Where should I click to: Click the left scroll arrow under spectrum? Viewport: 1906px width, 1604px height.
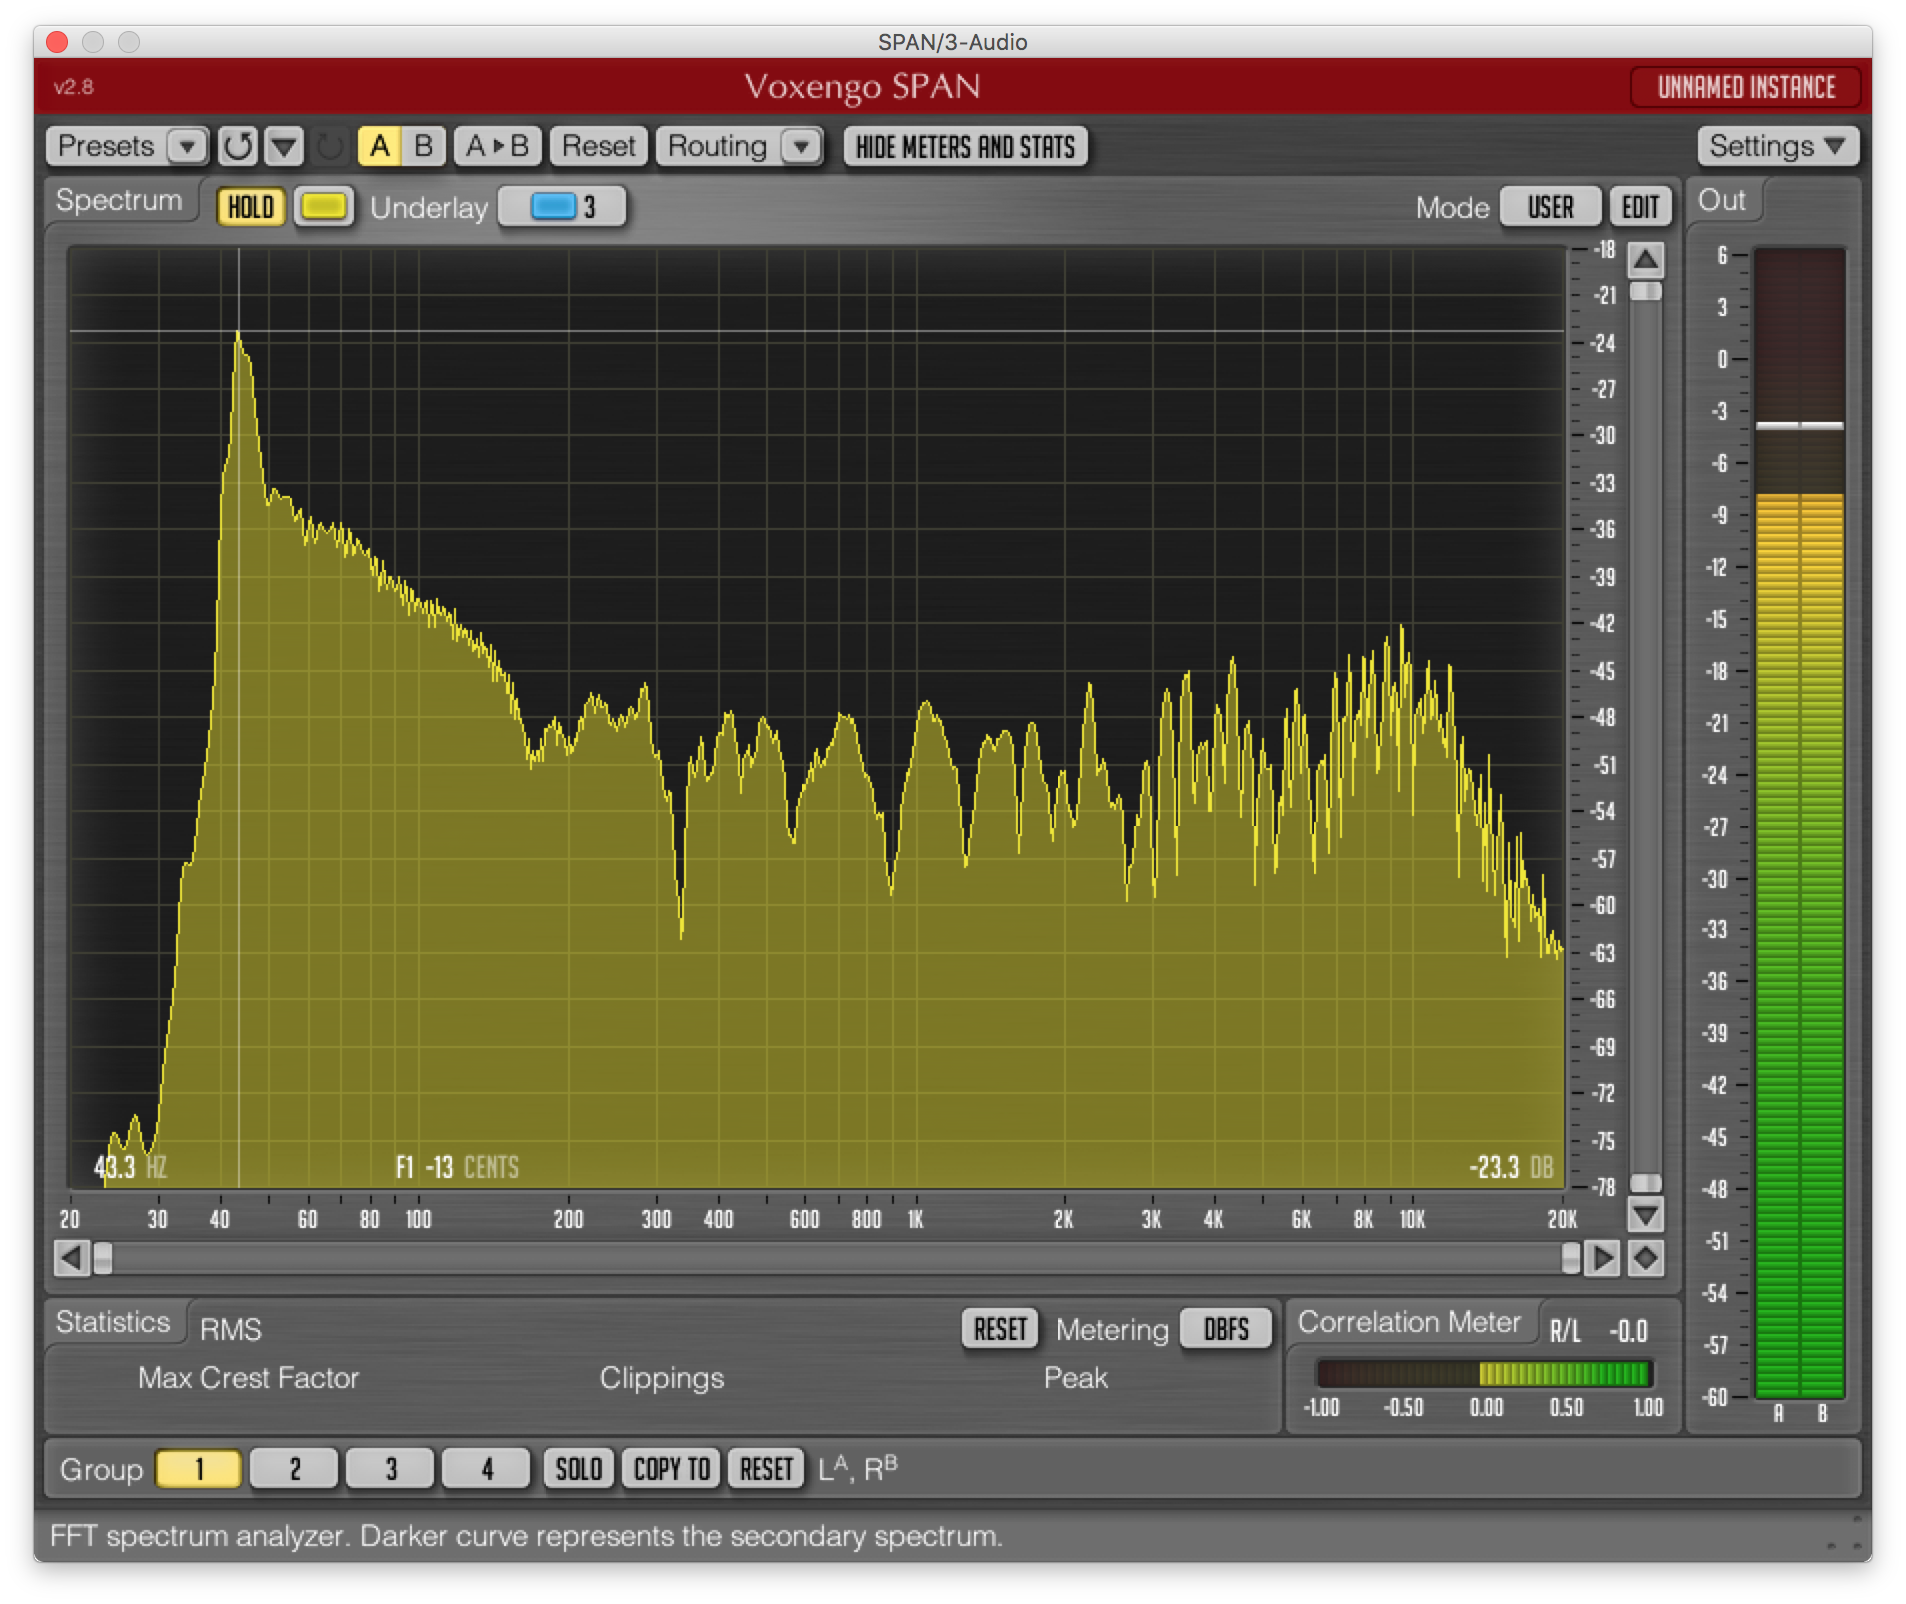[71, 1258]
